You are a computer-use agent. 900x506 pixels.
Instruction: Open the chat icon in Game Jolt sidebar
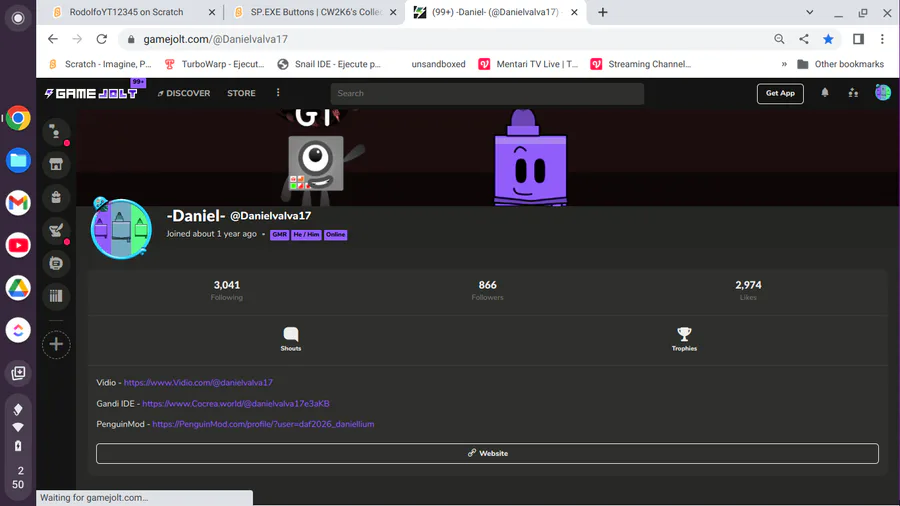[x=56, y=132]
